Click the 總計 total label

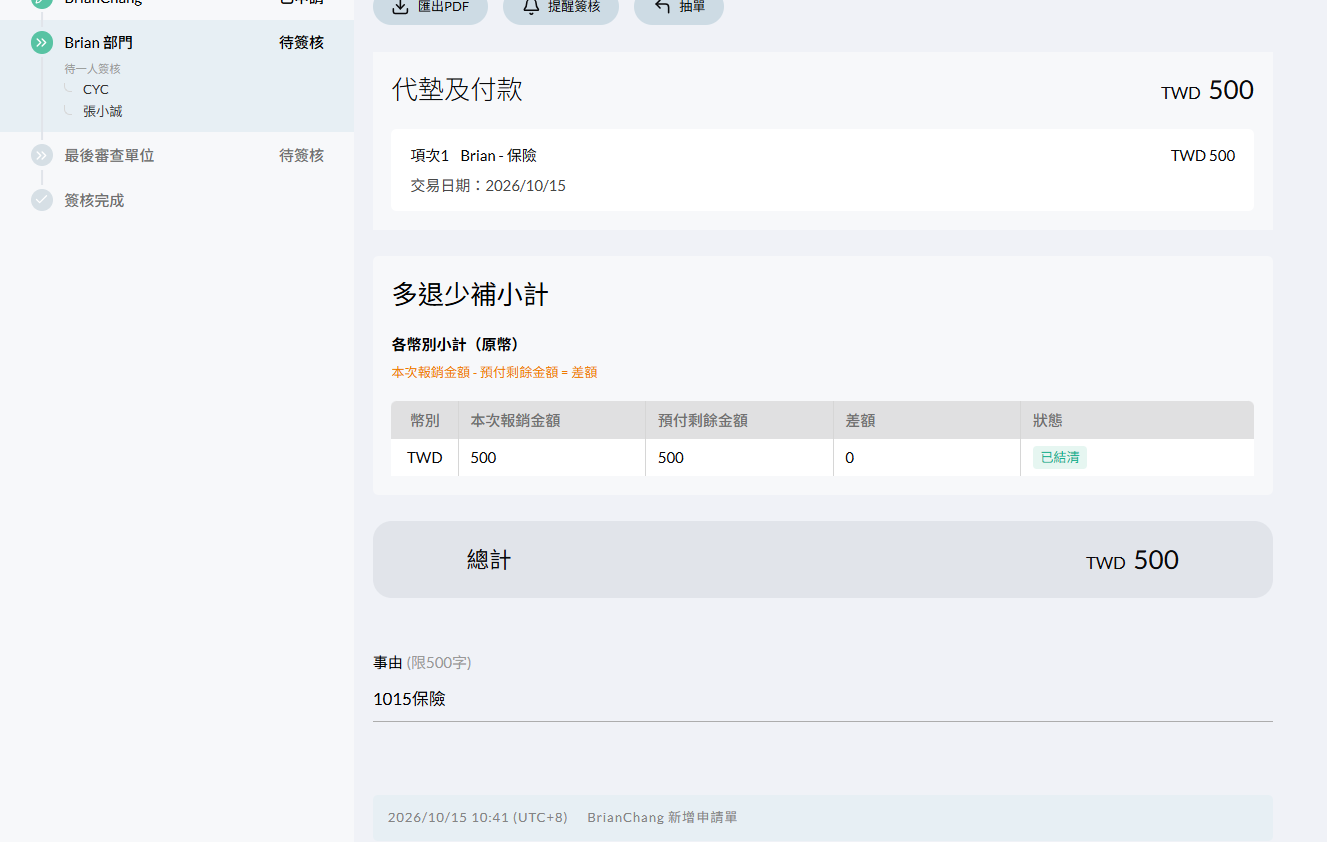coord(489,560)
